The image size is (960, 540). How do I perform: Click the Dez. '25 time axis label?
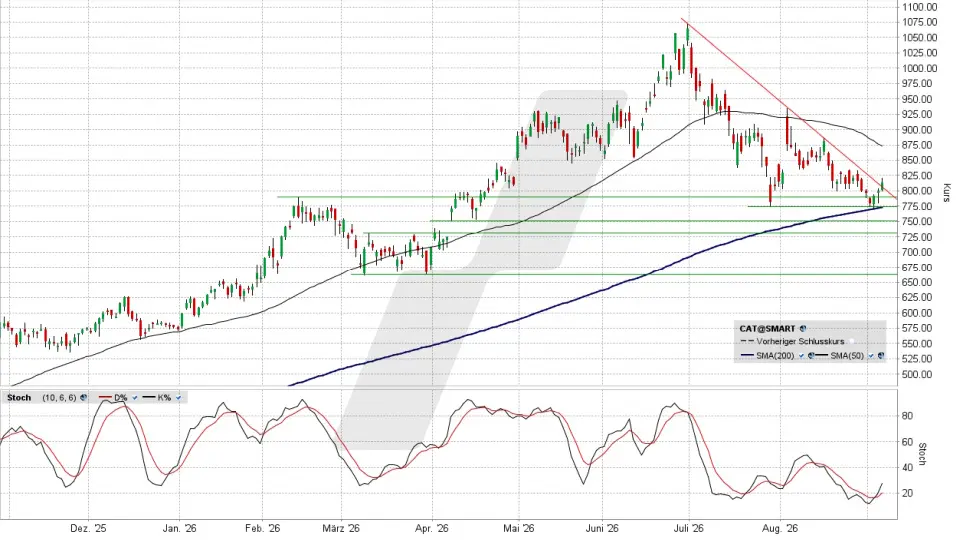[x=88, y=528]
